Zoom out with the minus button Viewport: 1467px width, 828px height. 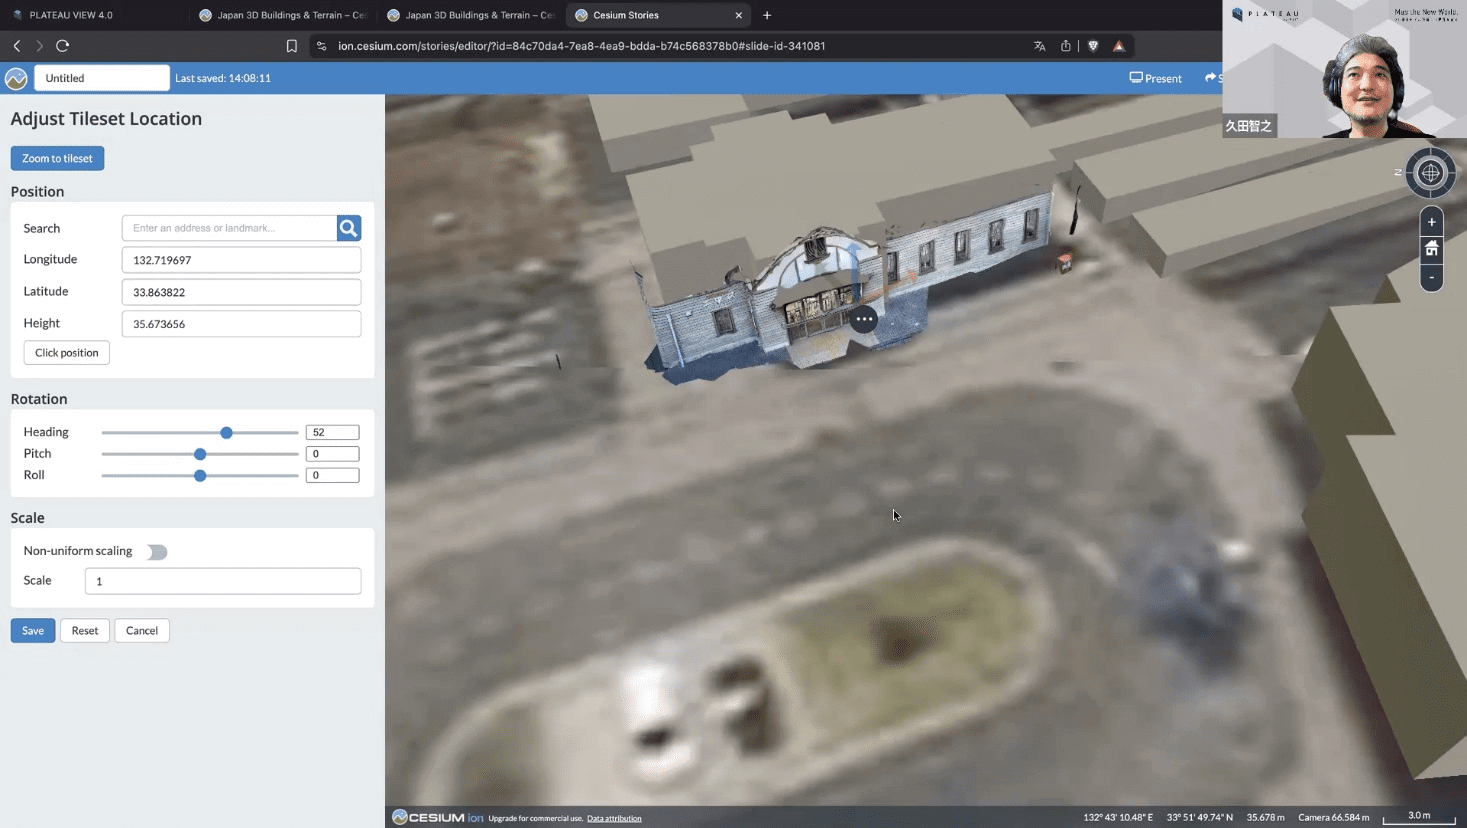pos(1431,277)
